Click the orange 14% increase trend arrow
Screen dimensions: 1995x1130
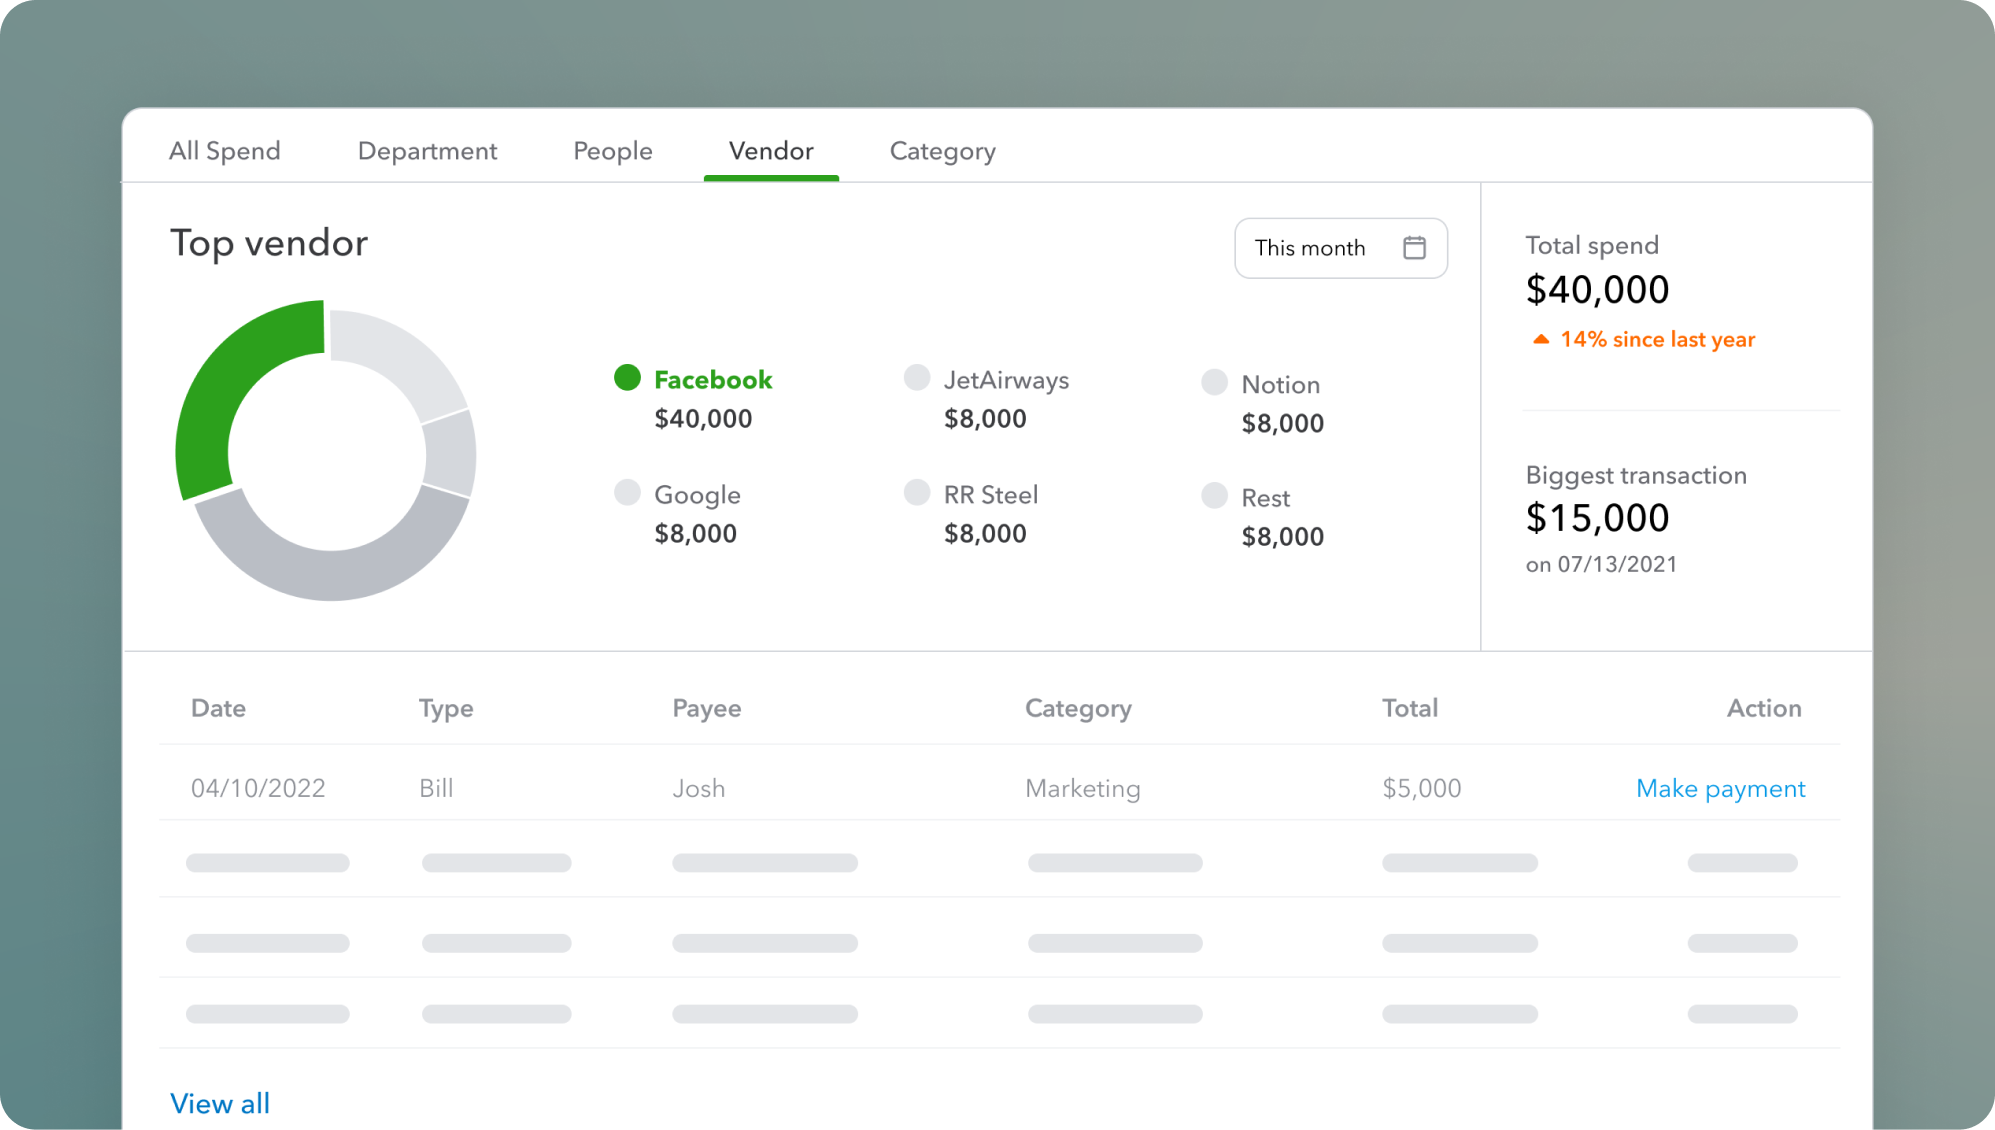tap(1539, 339)
